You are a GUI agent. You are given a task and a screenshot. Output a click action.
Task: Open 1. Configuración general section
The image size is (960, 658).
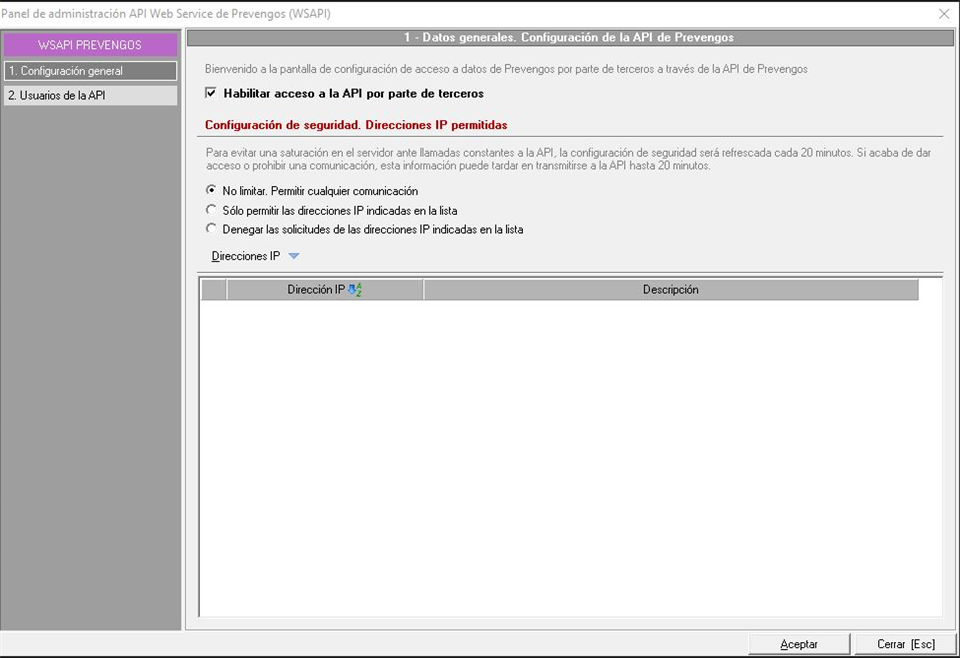(90, 71)
